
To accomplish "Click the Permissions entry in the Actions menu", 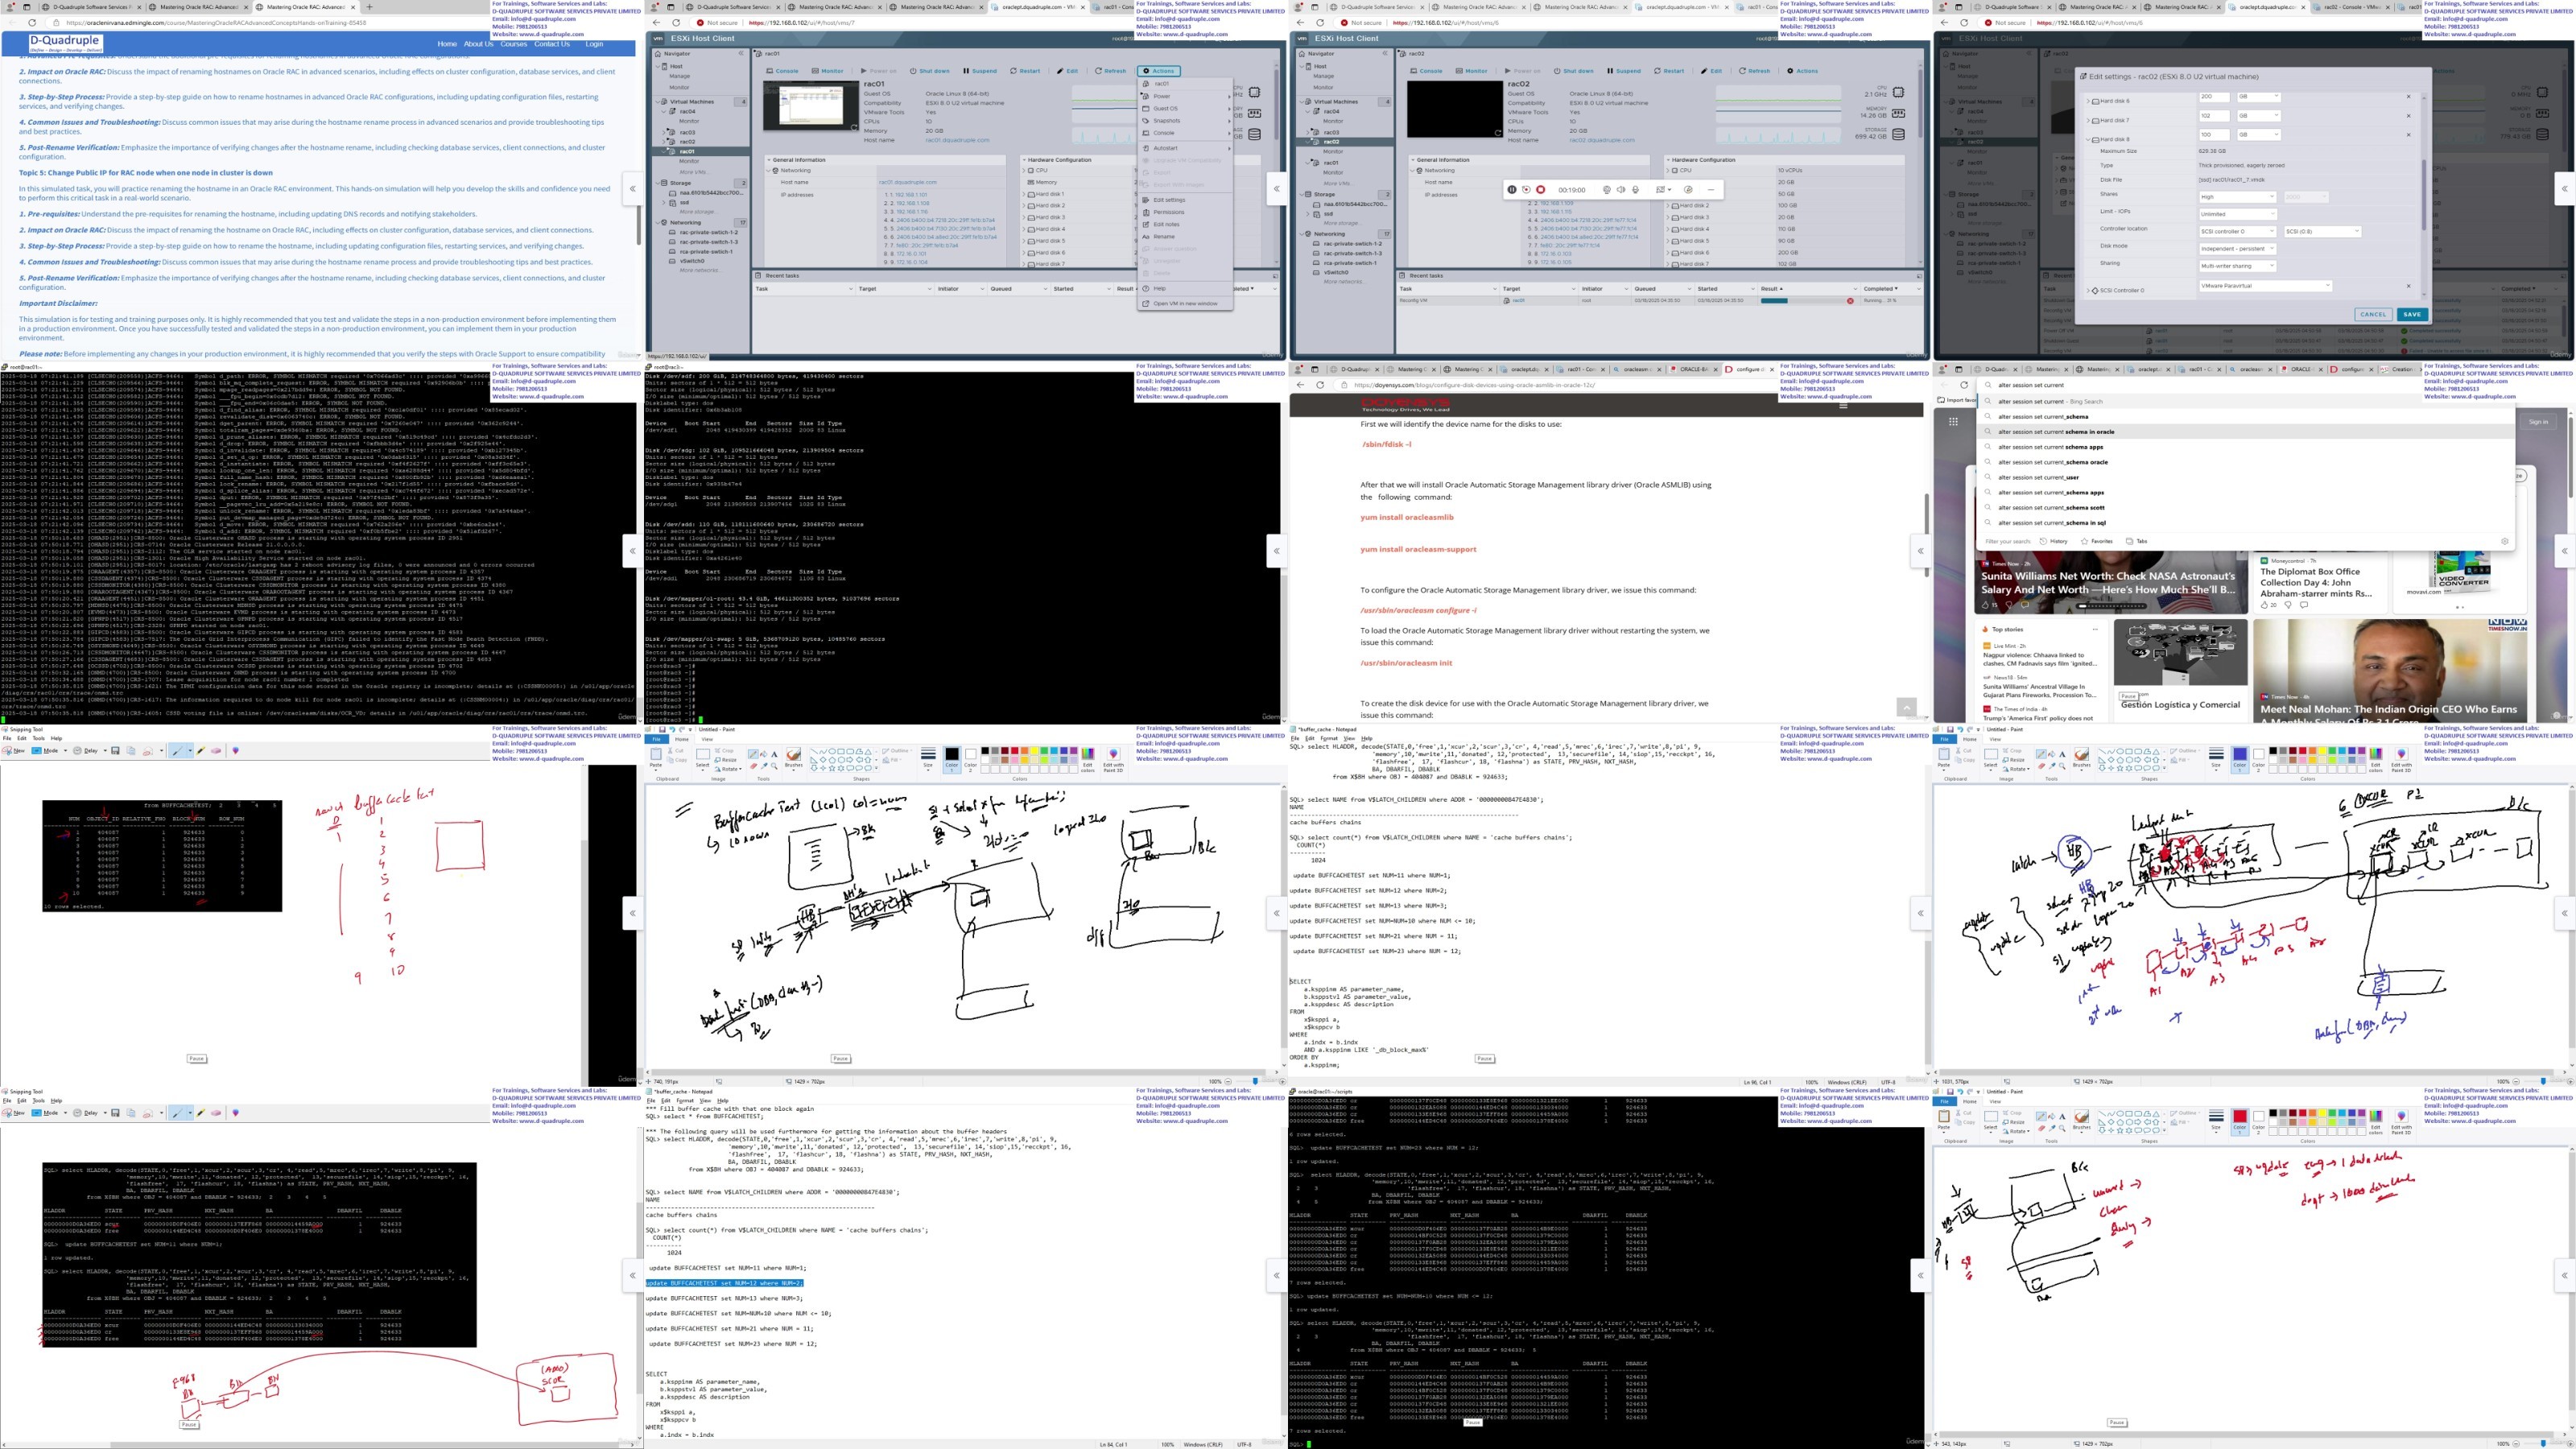I will pyautogui.click(x=1185, y=212).
